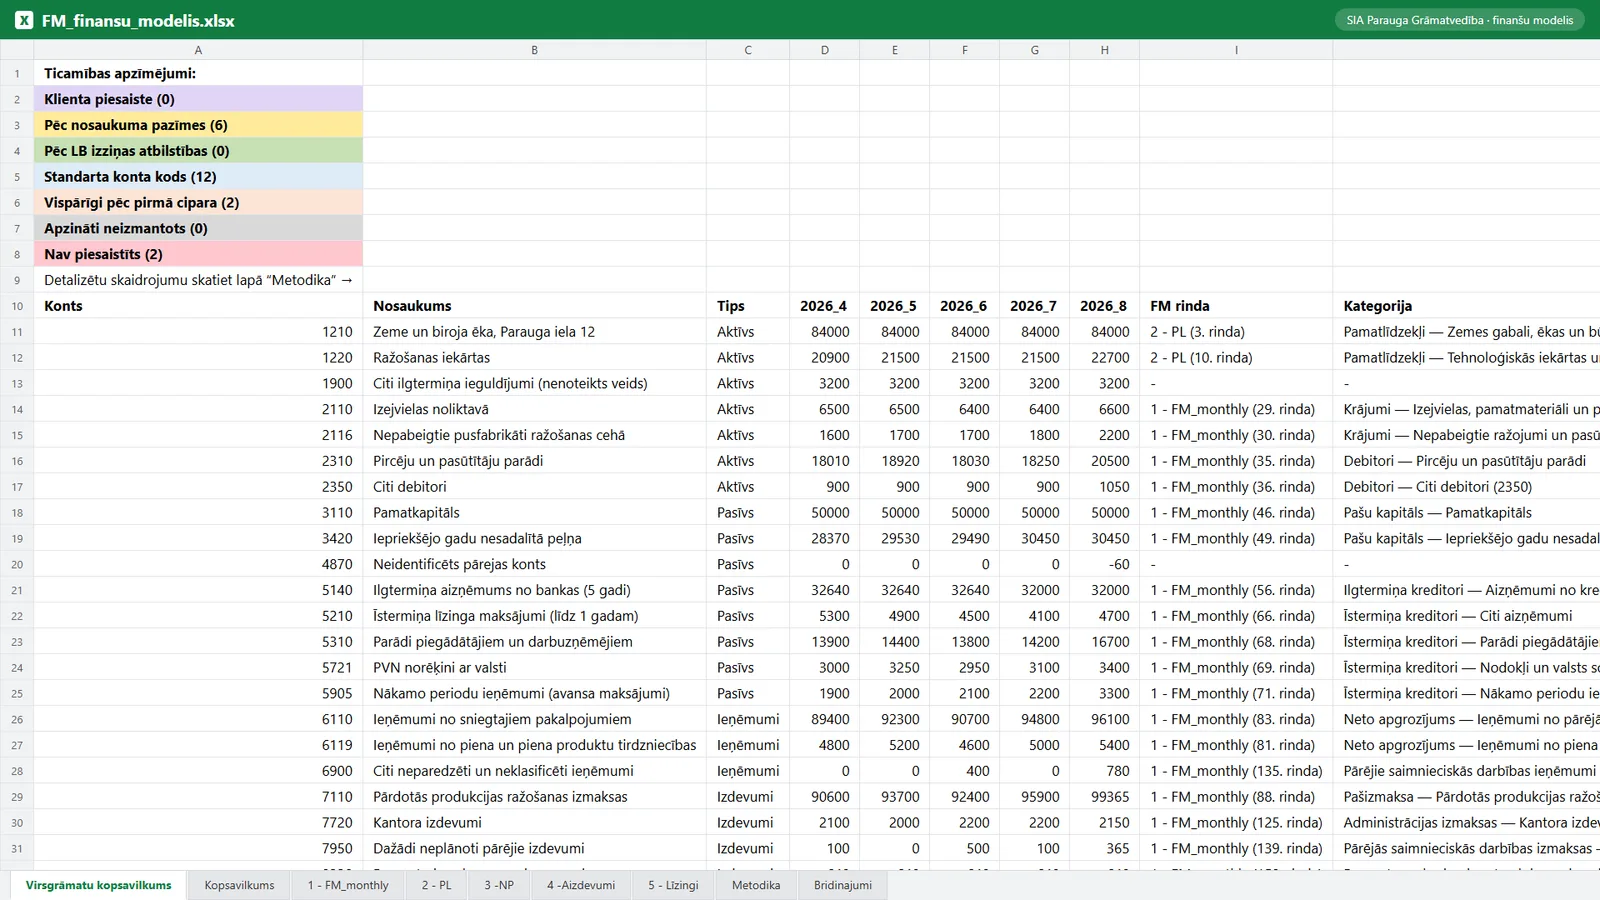Click the 'Vispārīgi pēc pirmā cipara (2)' cell
Image resolution: width=1600 pixels, height=900 pixels.
coord(198,203)
